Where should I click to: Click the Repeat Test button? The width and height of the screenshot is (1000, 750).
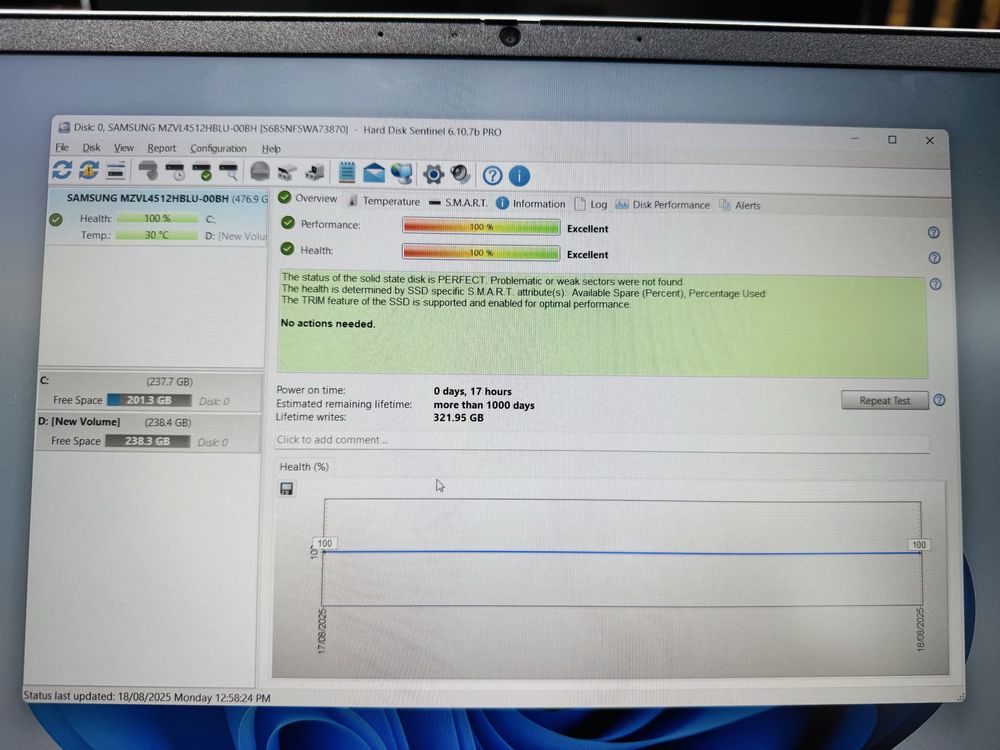(x=885, y=401)
